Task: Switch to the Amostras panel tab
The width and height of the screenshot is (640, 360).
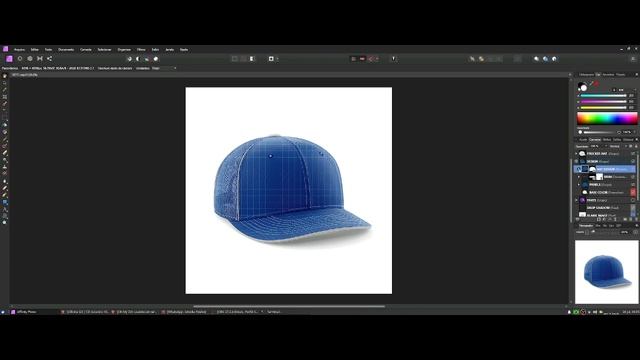Action: pos(608,75)
